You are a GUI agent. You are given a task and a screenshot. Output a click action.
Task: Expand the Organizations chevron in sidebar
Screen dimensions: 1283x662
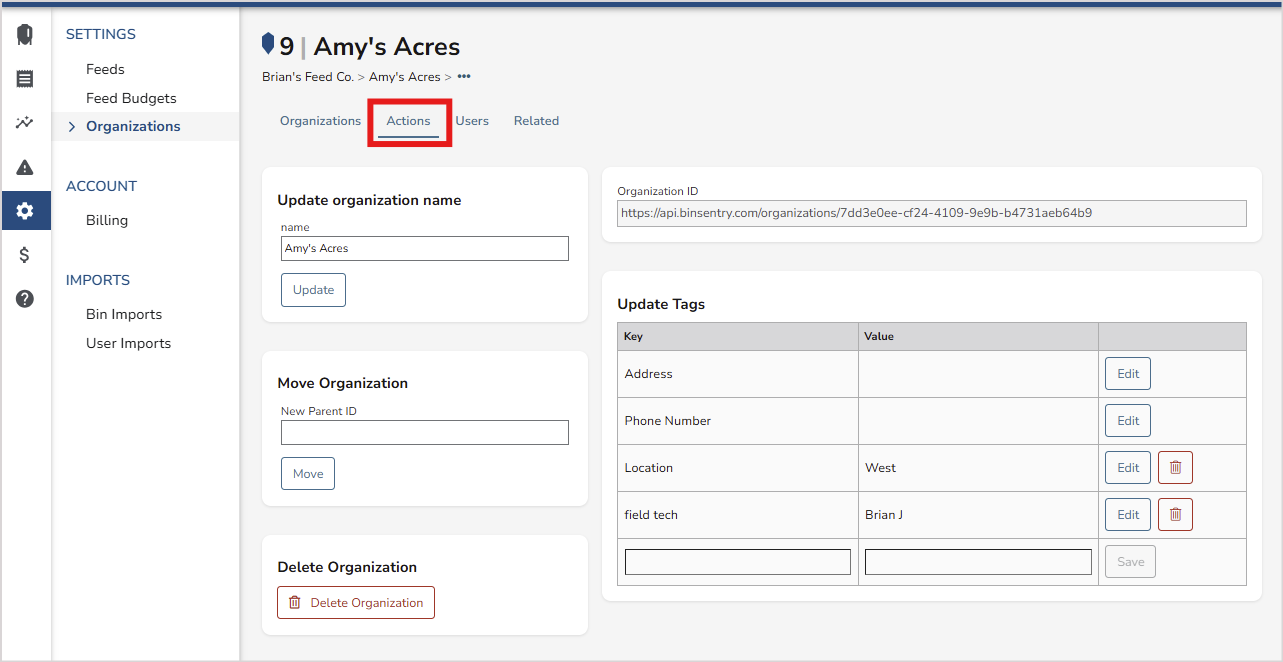click(71, 127)
